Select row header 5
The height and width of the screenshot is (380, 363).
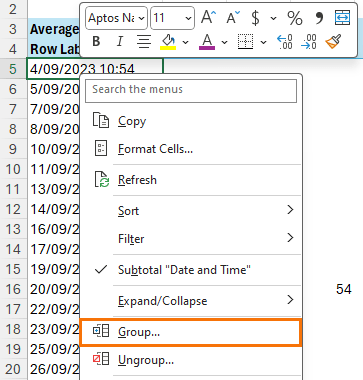(13, 69)
